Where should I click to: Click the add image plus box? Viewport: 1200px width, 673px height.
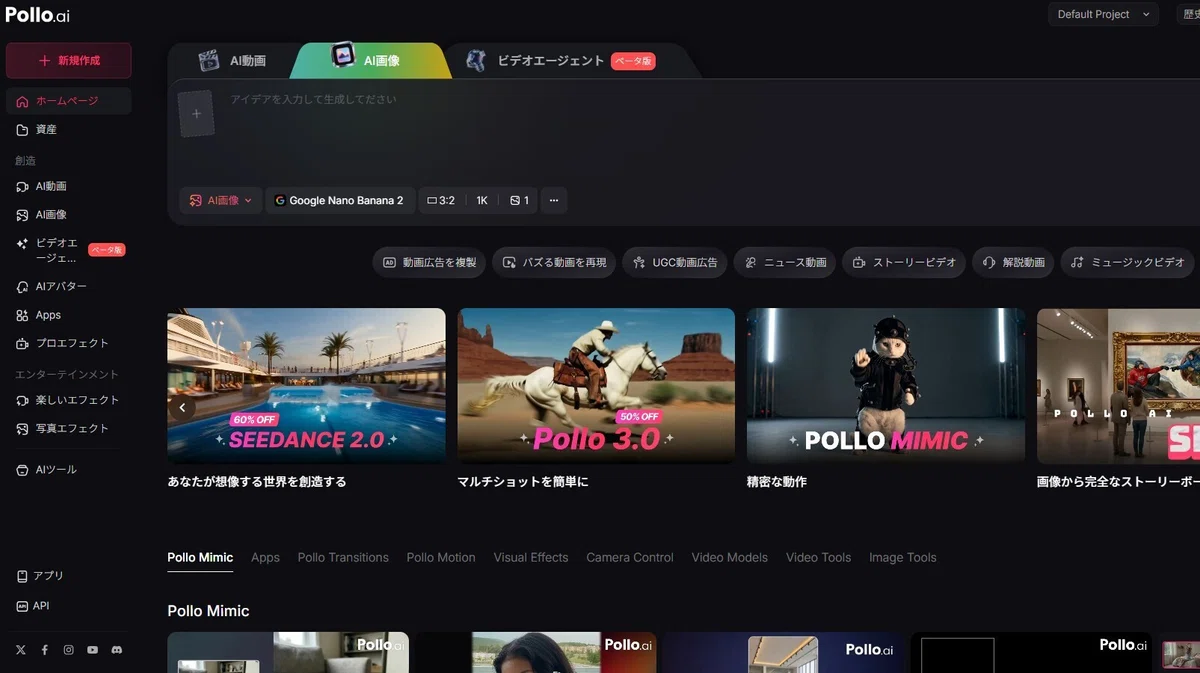pyautogui.click(x=196, y=114)
